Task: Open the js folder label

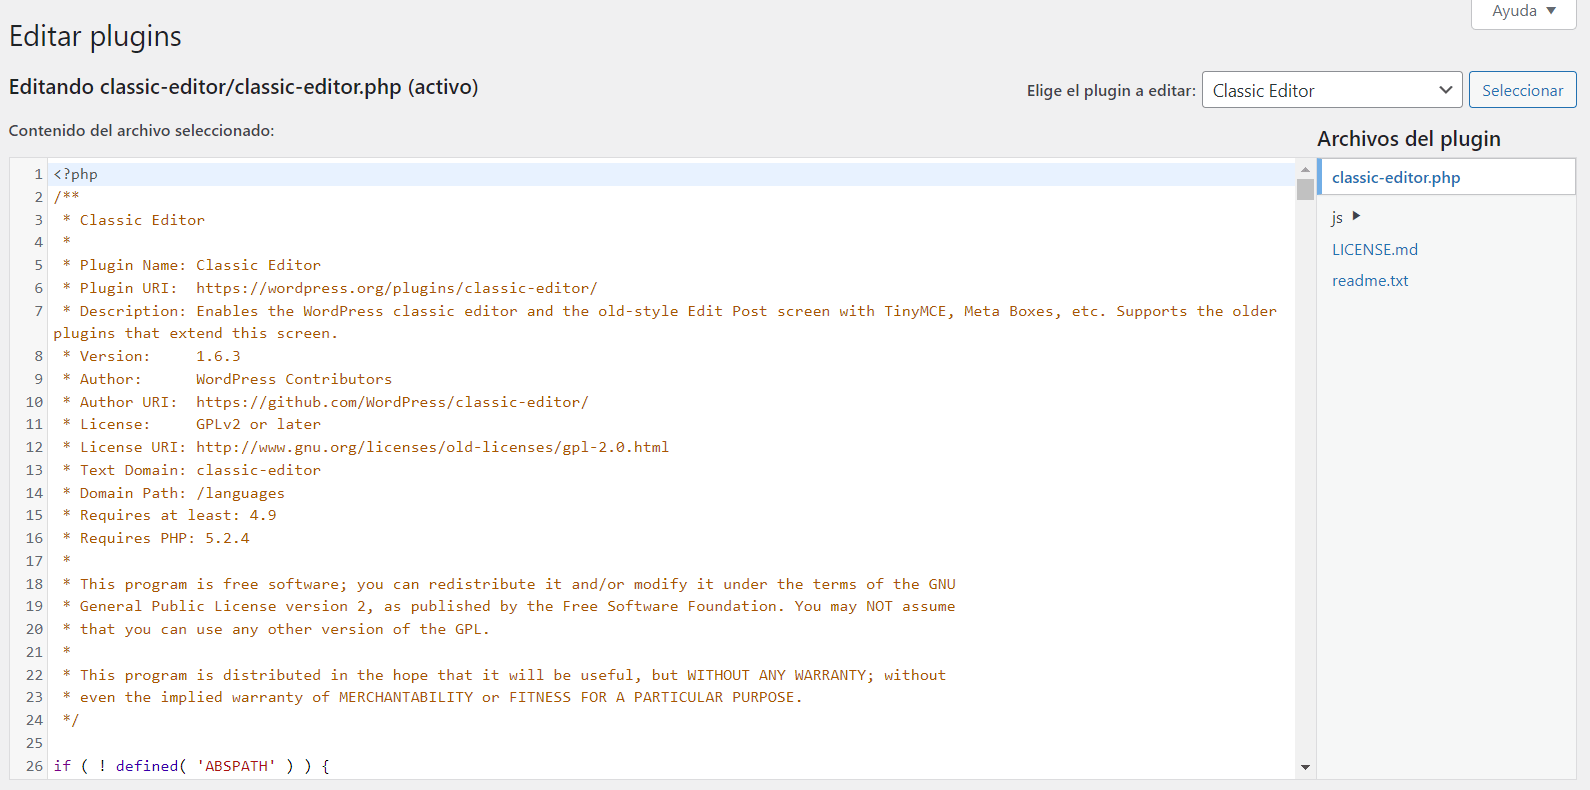Action: pos(1337,217)
